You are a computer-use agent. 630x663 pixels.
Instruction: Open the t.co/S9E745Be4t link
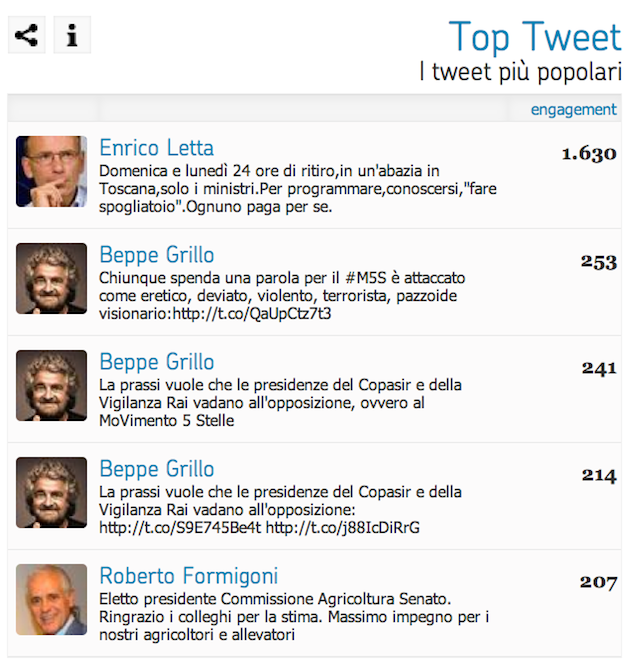click(x=180, y=528)
